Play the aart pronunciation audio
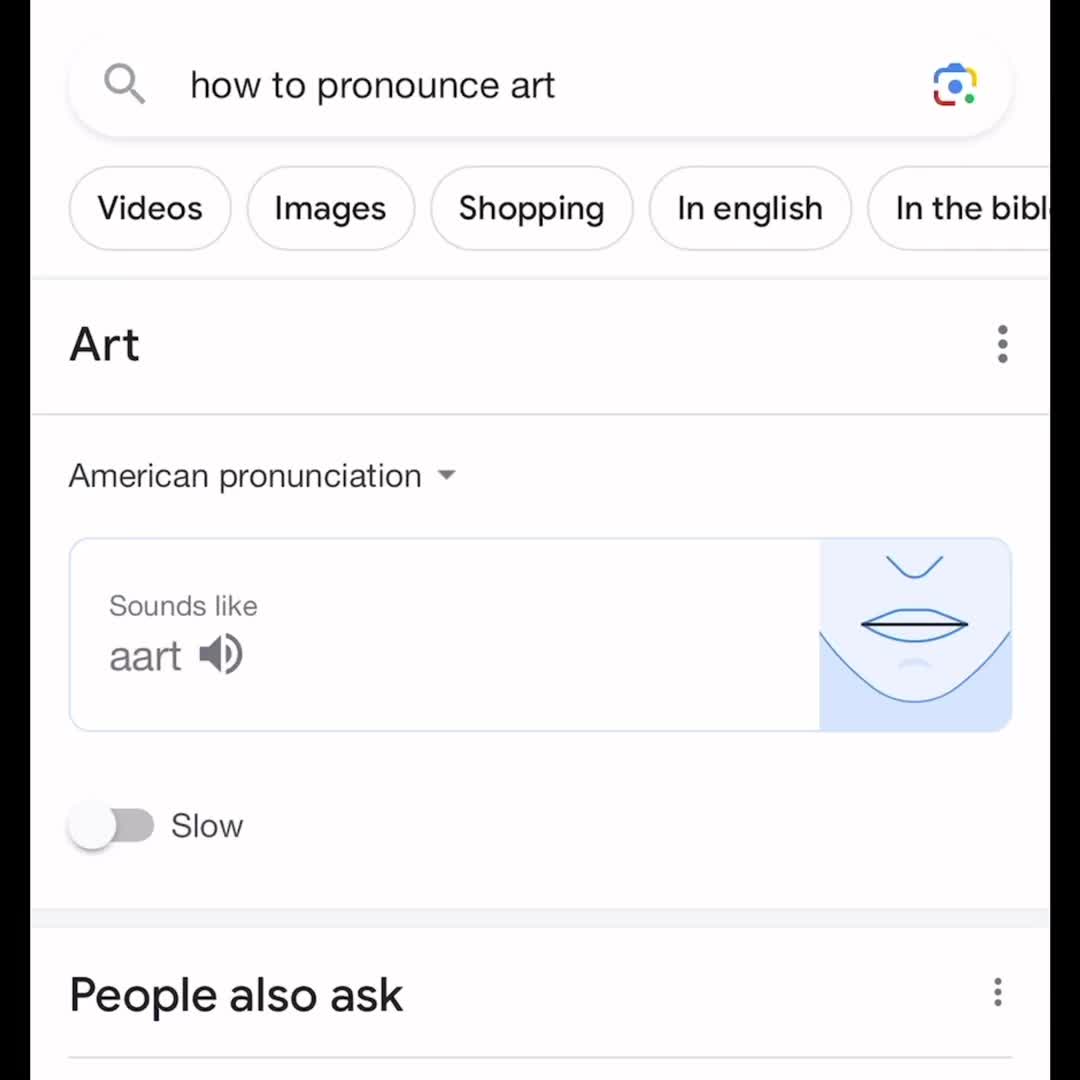1080x1080 pixels. (220, 654)
